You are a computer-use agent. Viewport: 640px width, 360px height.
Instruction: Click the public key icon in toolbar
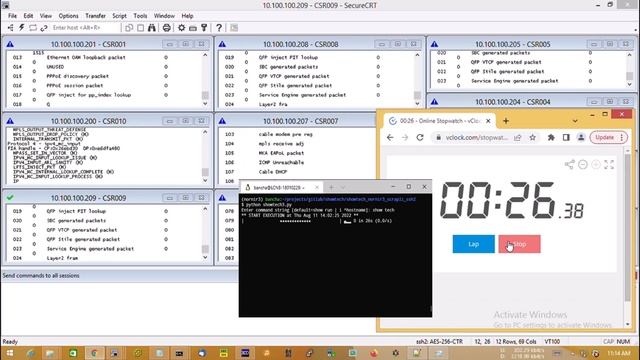tap(204, 28)
